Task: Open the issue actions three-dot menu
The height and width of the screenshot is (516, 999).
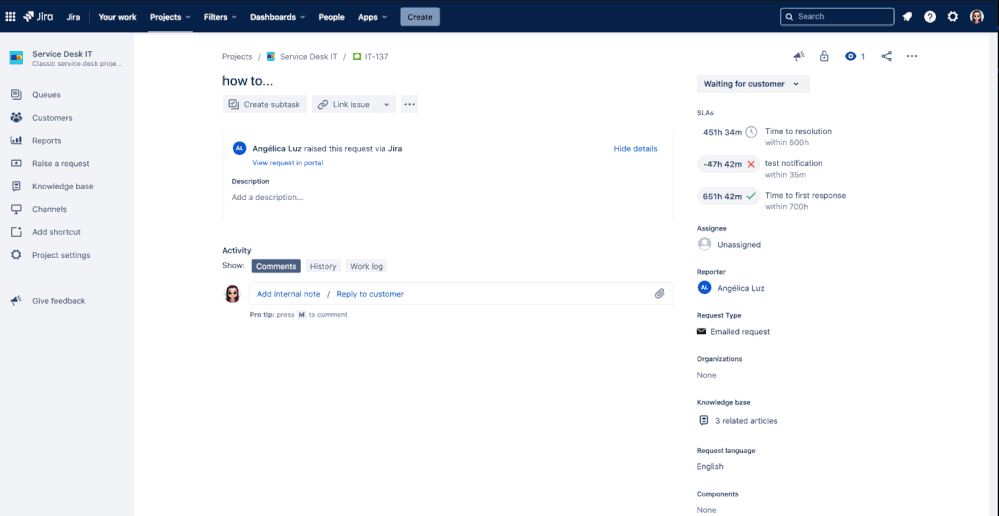Action: (912, 57)
